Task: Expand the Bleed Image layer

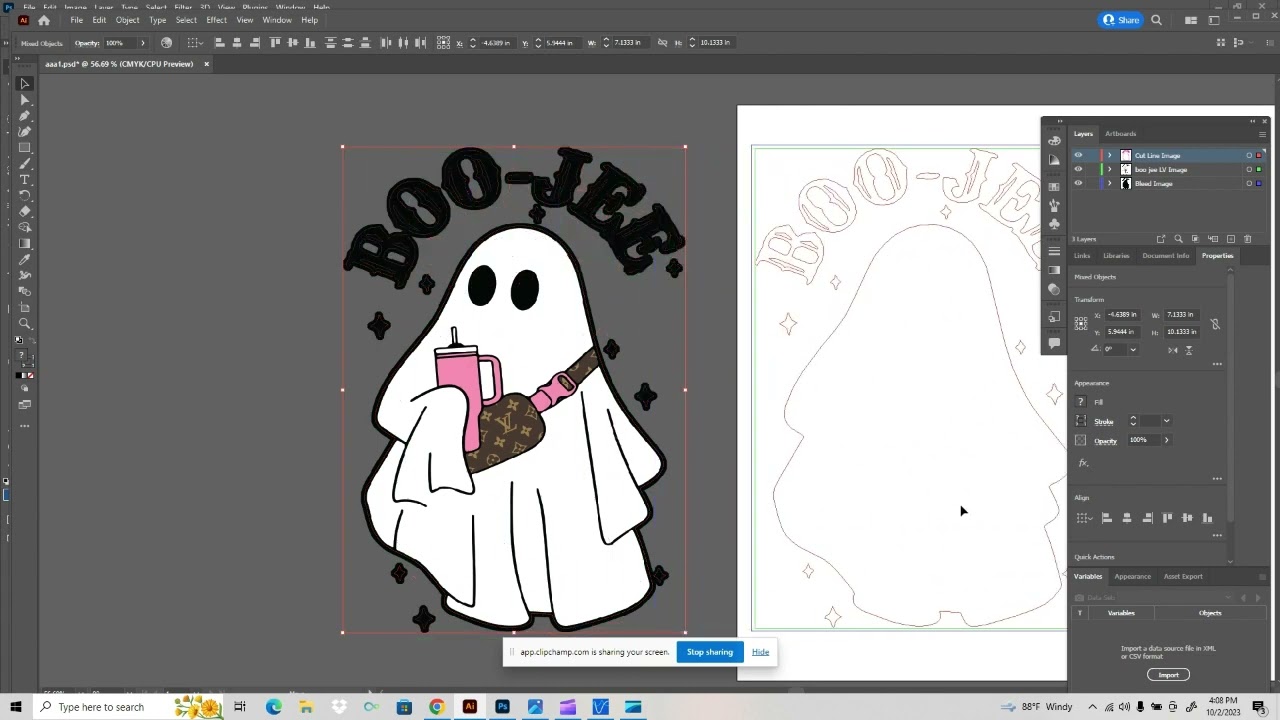Action: pos(1110,184)
